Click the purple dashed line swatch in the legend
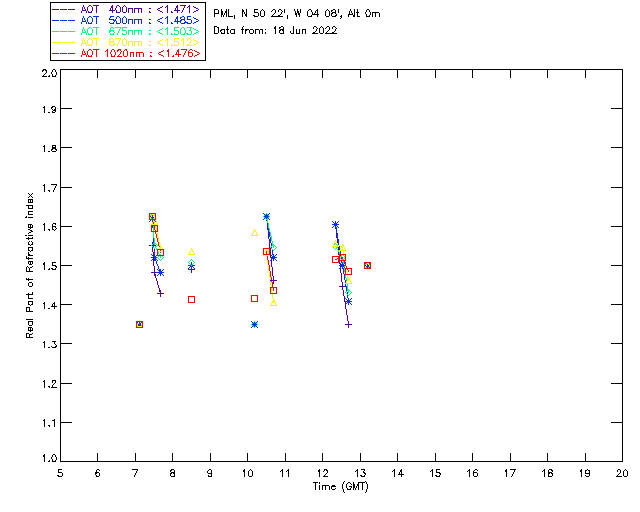 [x=63, y=9]
